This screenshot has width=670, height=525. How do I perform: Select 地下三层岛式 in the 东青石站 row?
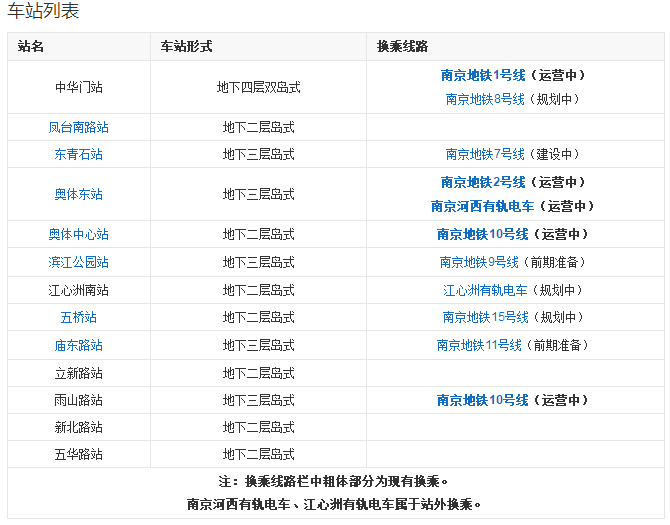[259, 154]
